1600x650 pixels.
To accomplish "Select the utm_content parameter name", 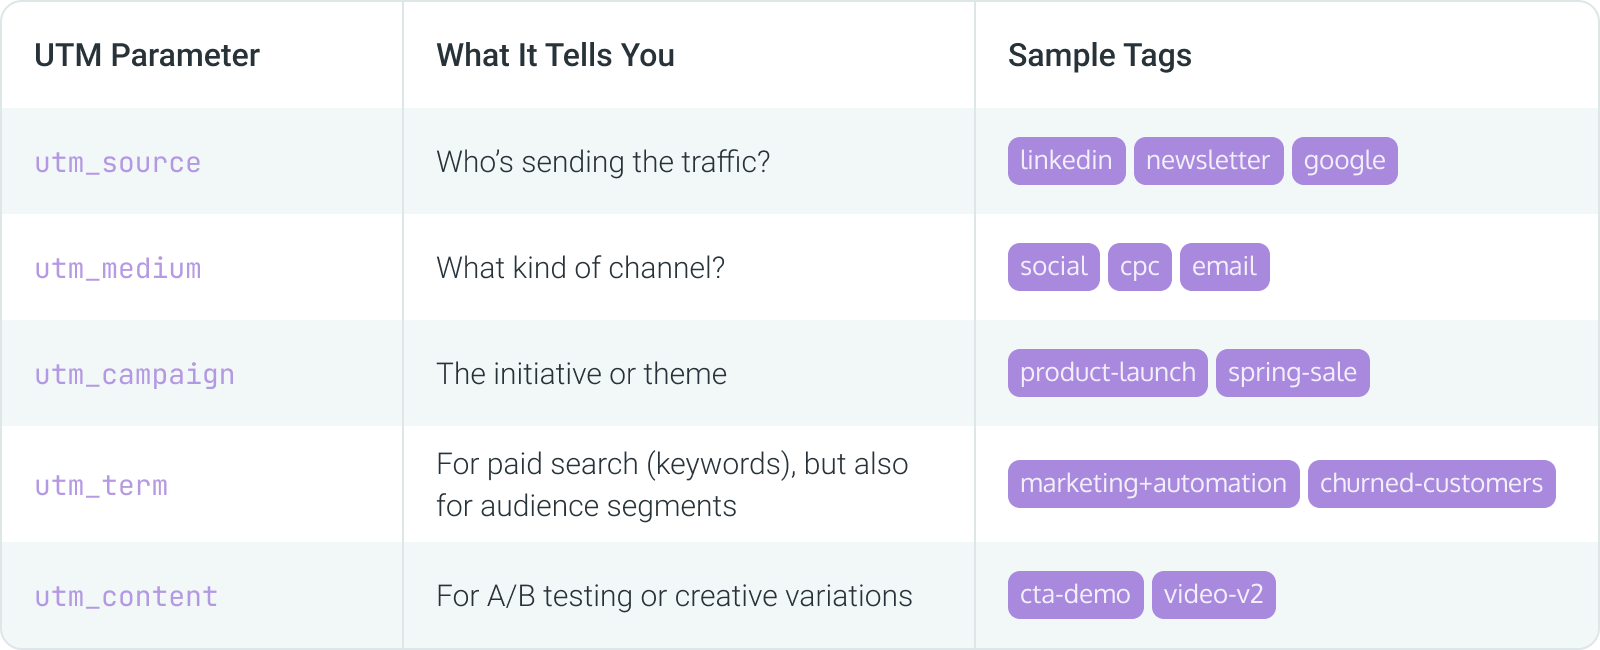I will click(126, 596).
